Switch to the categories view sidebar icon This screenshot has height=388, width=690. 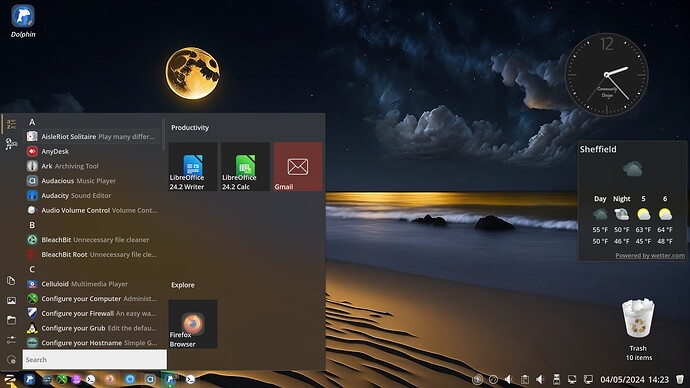pos(11,143)
